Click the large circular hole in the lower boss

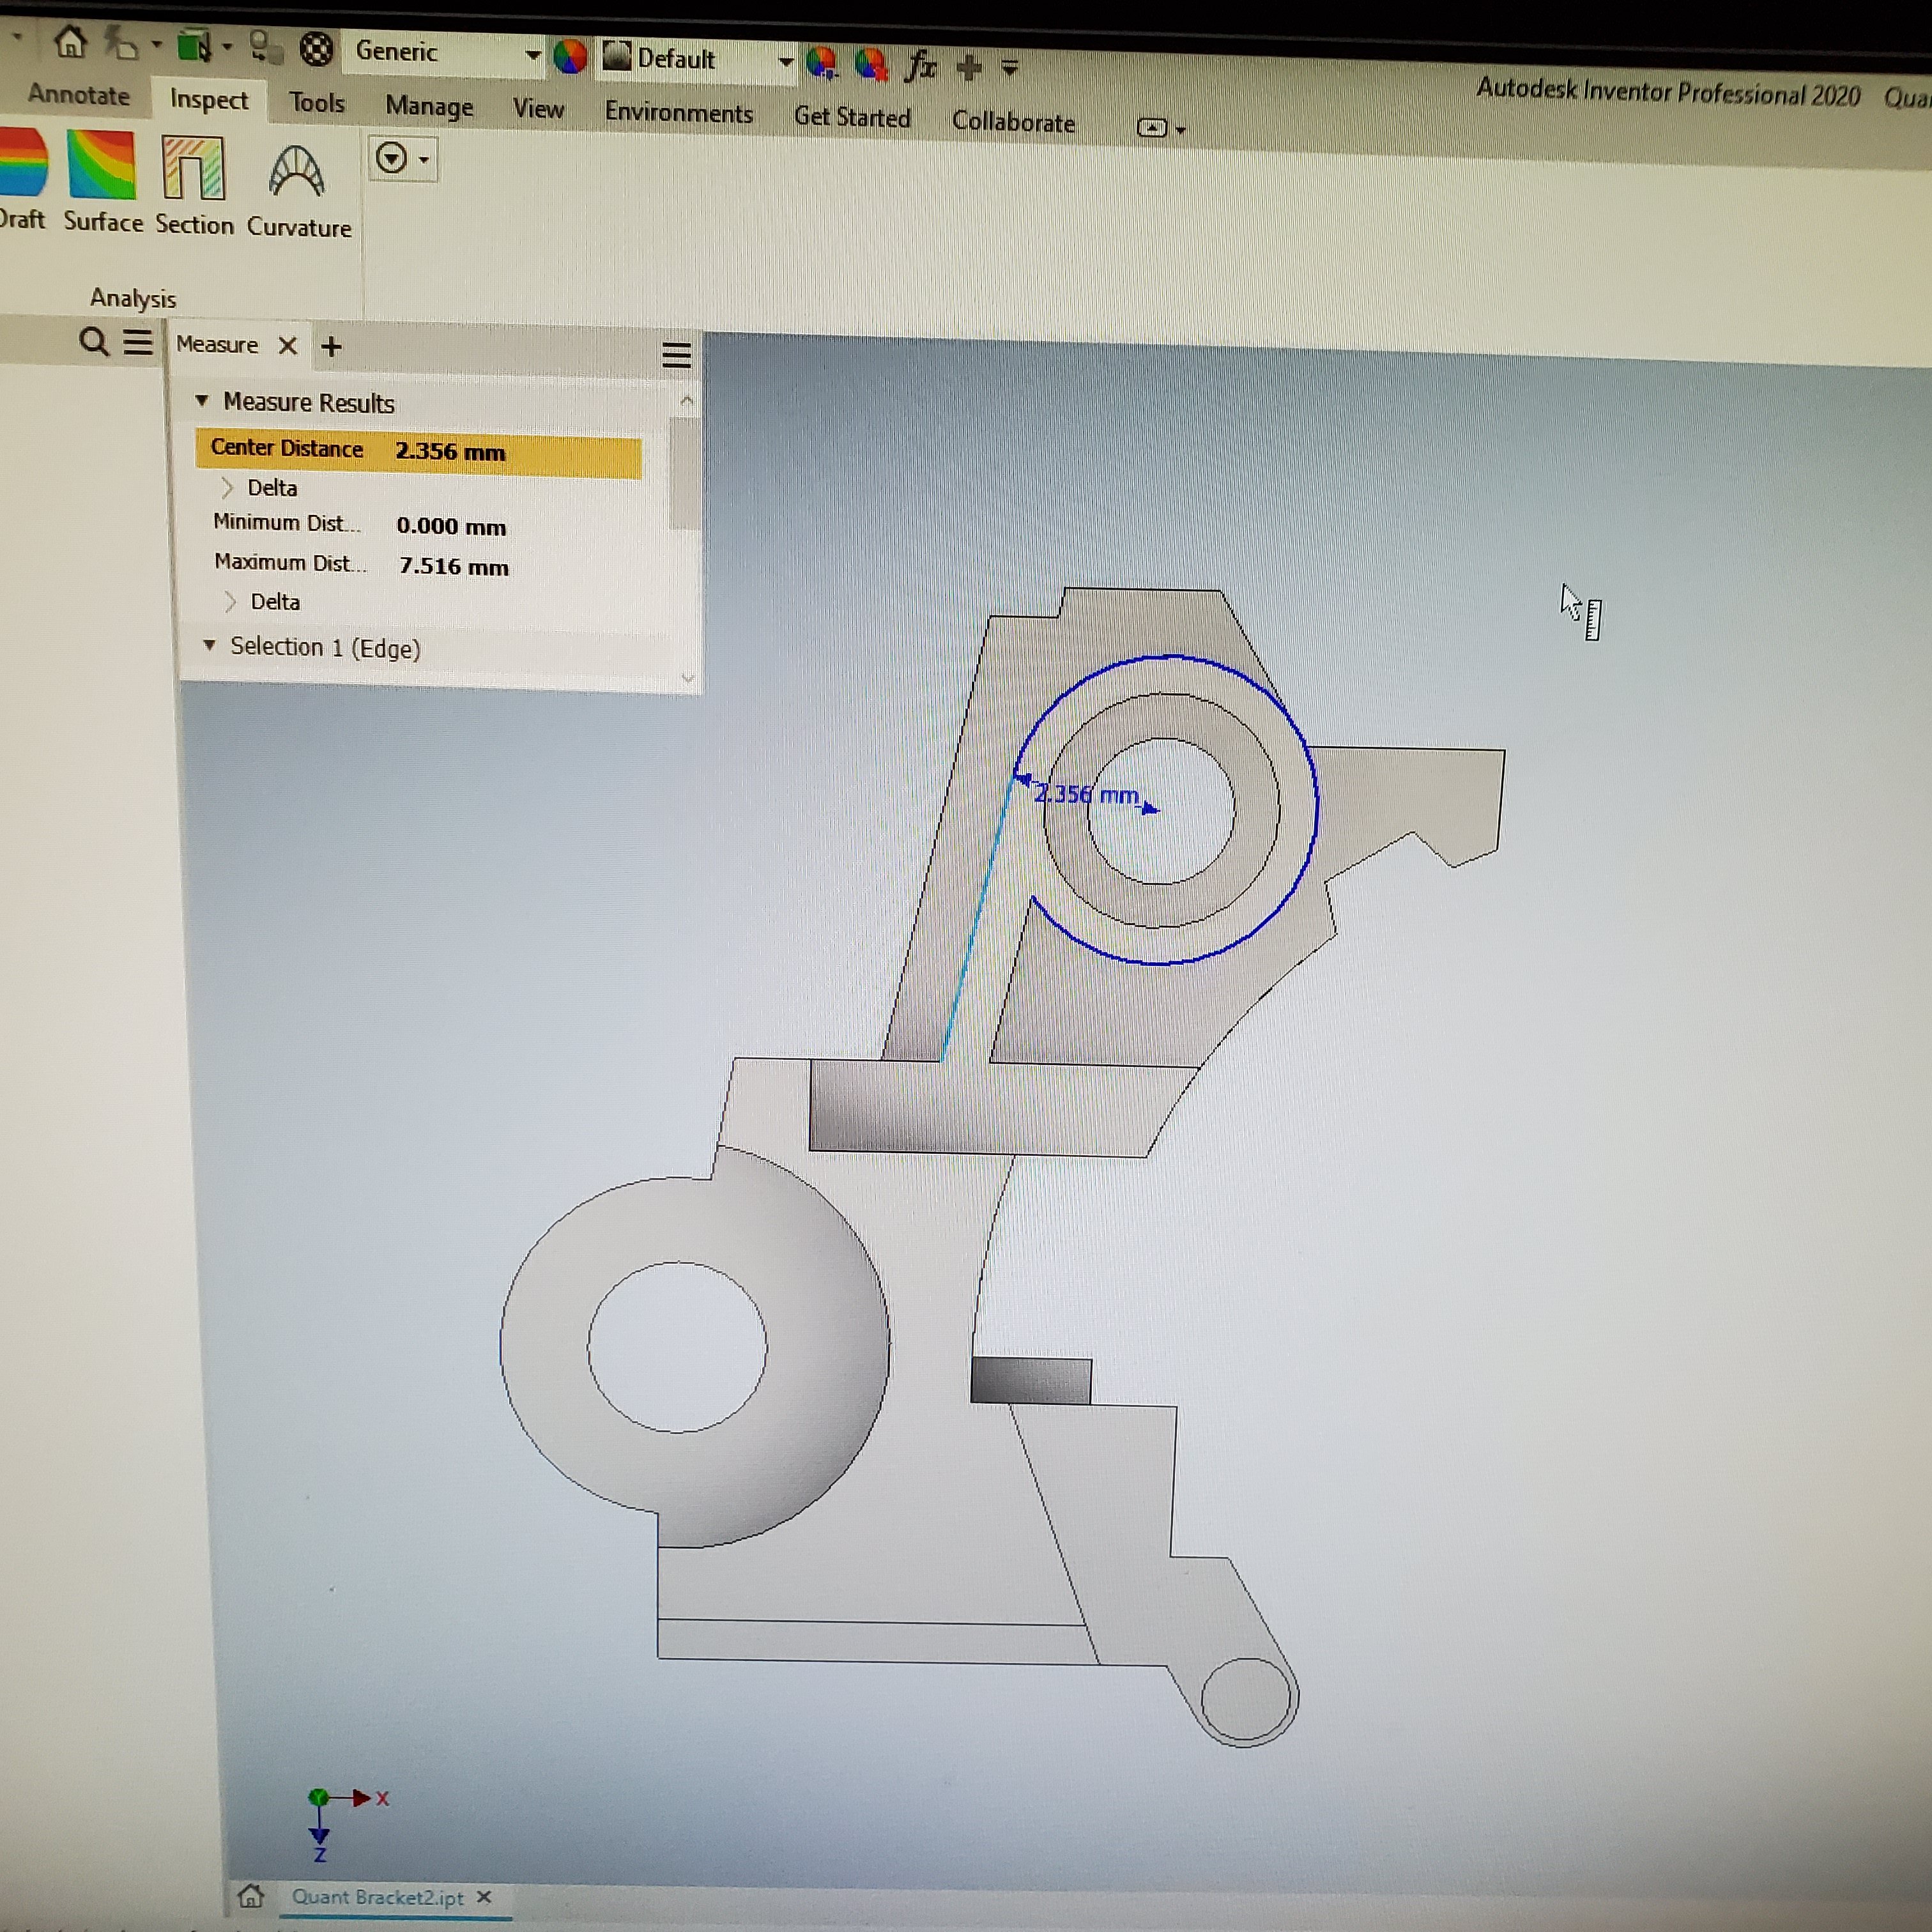coord(677,1347)
